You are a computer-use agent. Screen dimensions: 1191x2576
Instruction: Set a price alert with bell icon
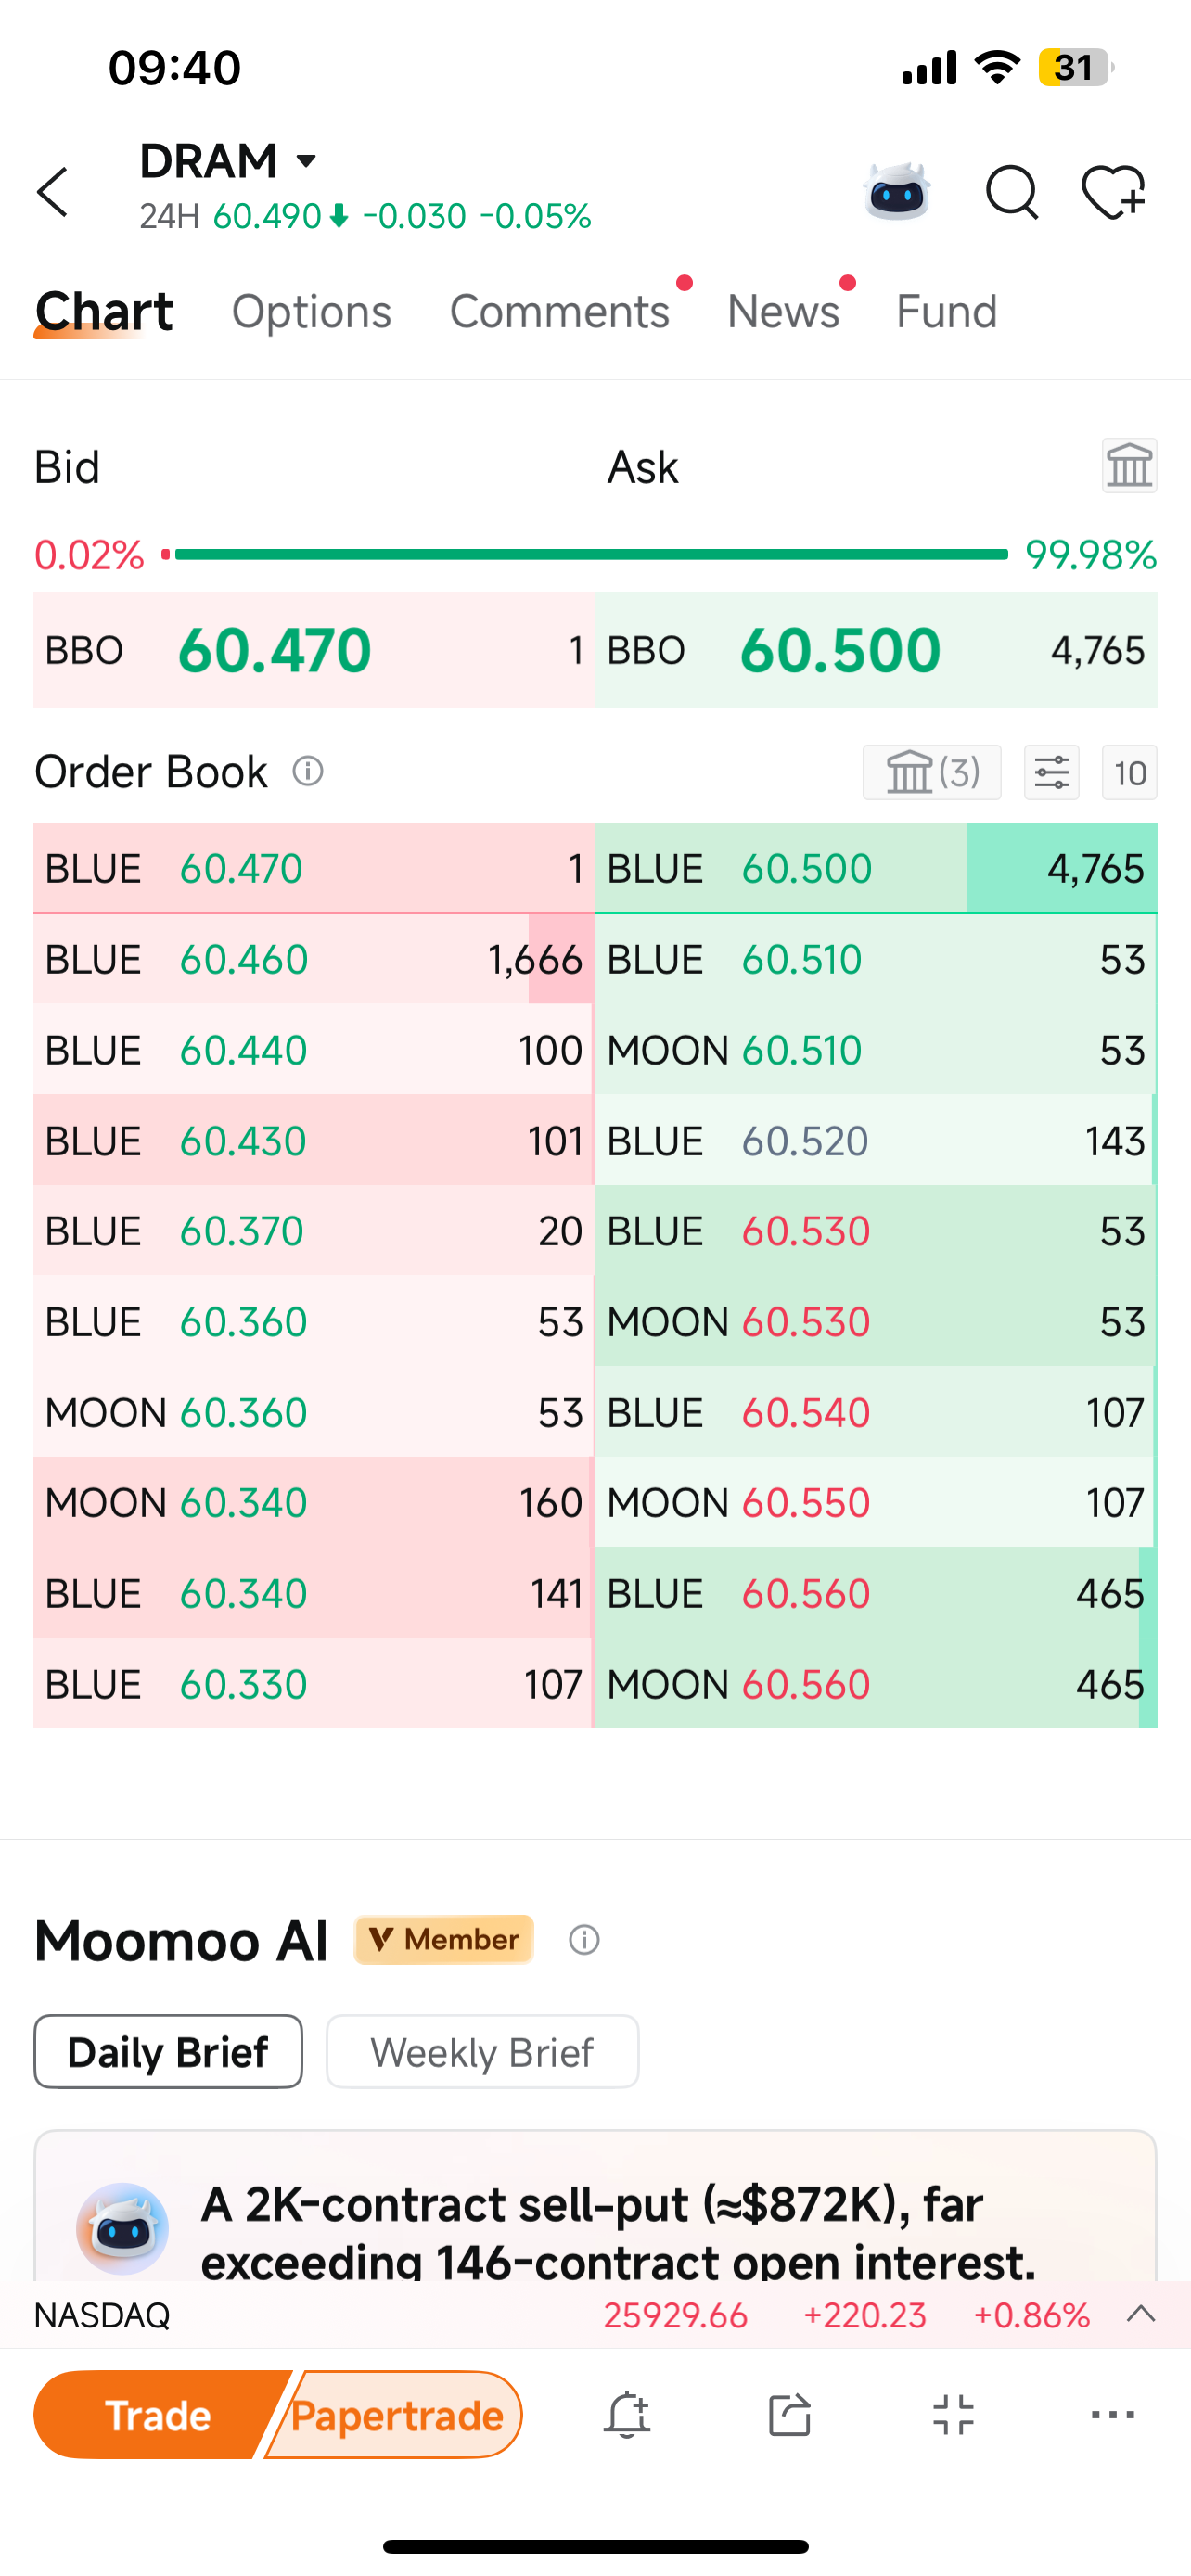627,2415
